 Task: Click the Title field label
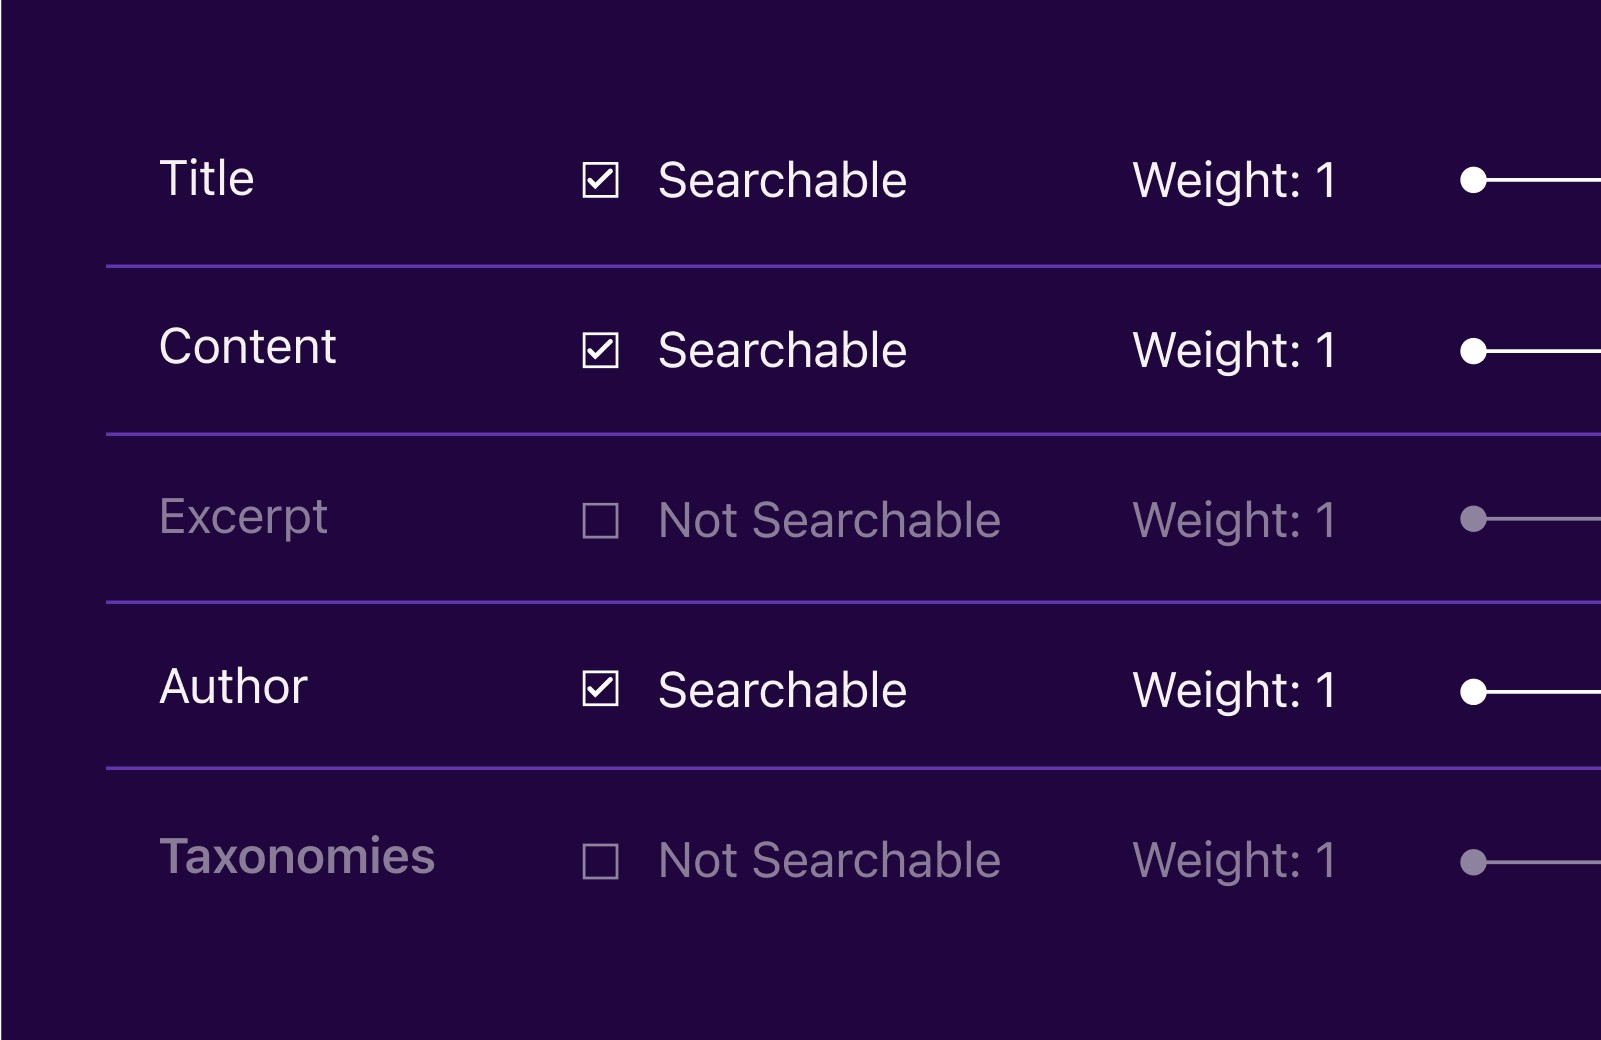click(207, 179)
